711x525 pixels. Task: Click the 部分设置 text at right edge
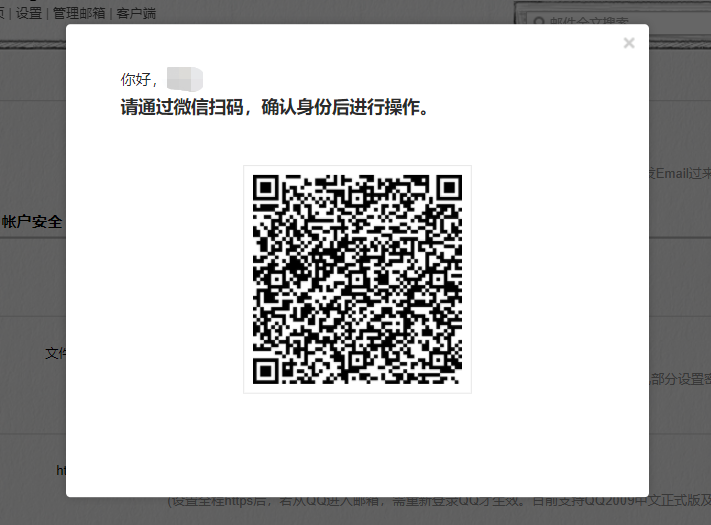680,379
